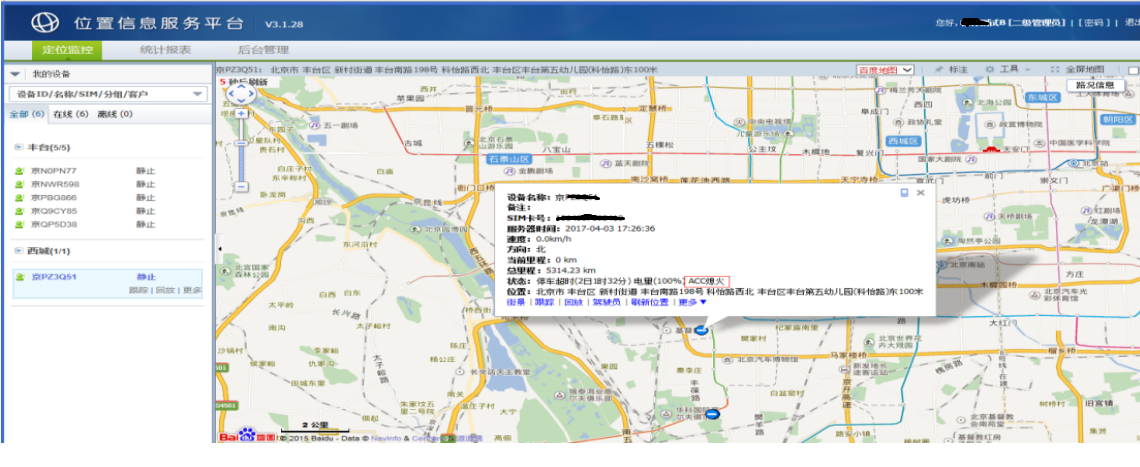Toggle the 路况信息 traffic info button

1095,85
